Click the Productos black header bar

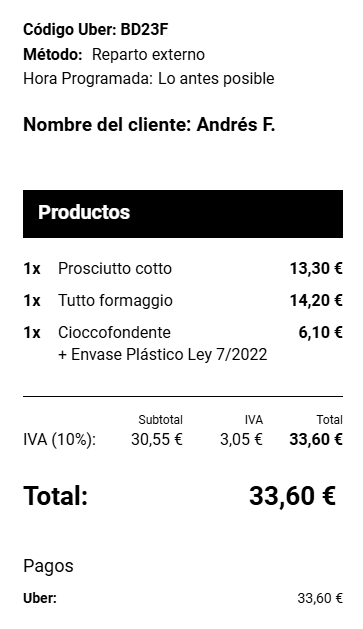(x=183, y=214)
